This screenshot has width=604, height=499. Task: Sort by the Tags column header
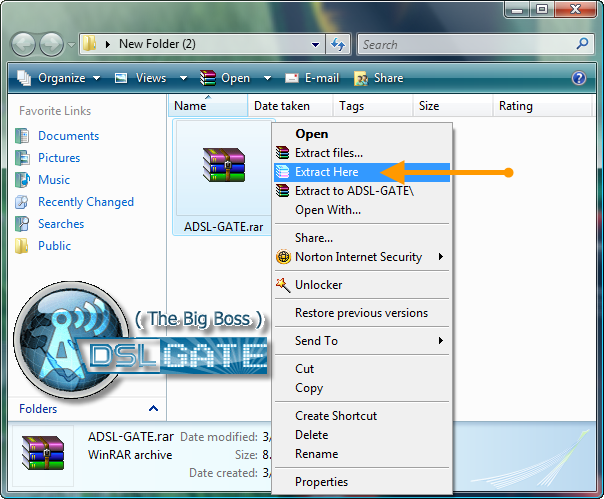[x=373, y=106]
